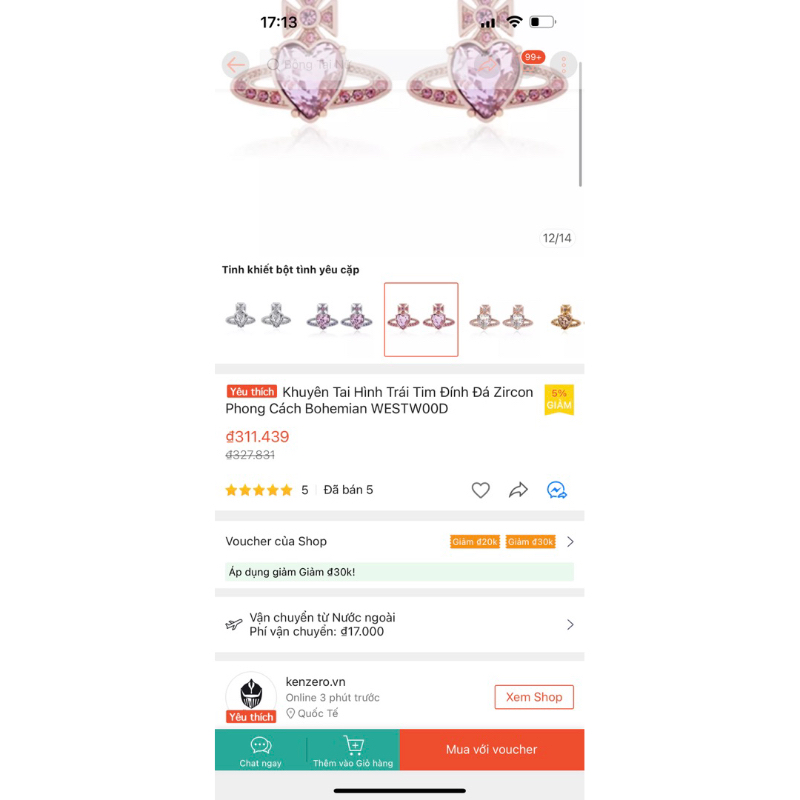
Task: Choose the rose gold clear-stone variant
Action: 502,317
